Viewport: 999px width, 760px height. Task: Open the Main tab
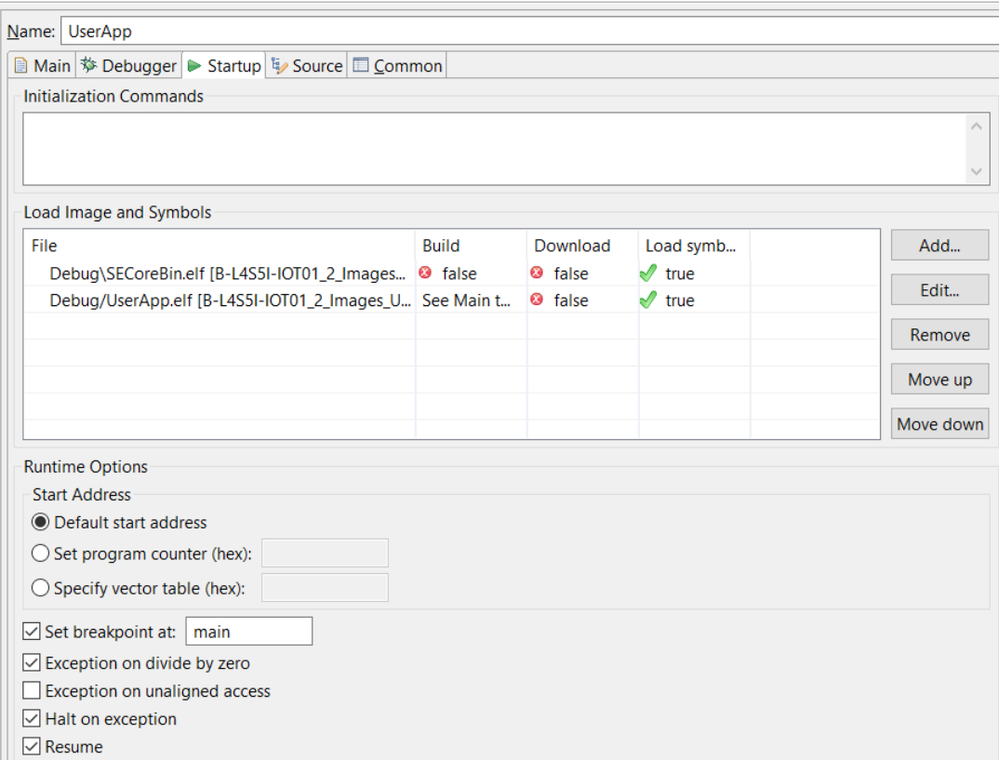point(42,66)
